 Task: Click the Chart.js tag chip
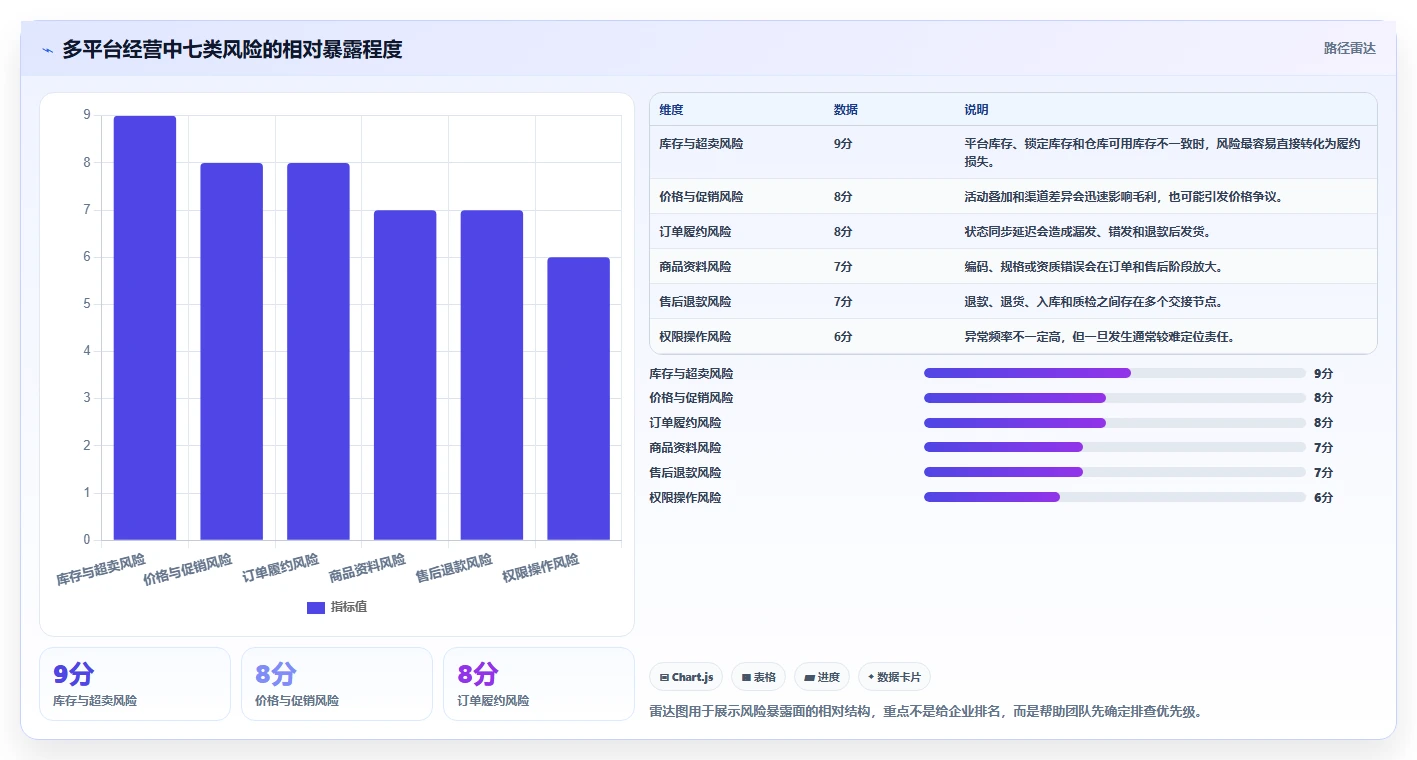tap(687, 677)
